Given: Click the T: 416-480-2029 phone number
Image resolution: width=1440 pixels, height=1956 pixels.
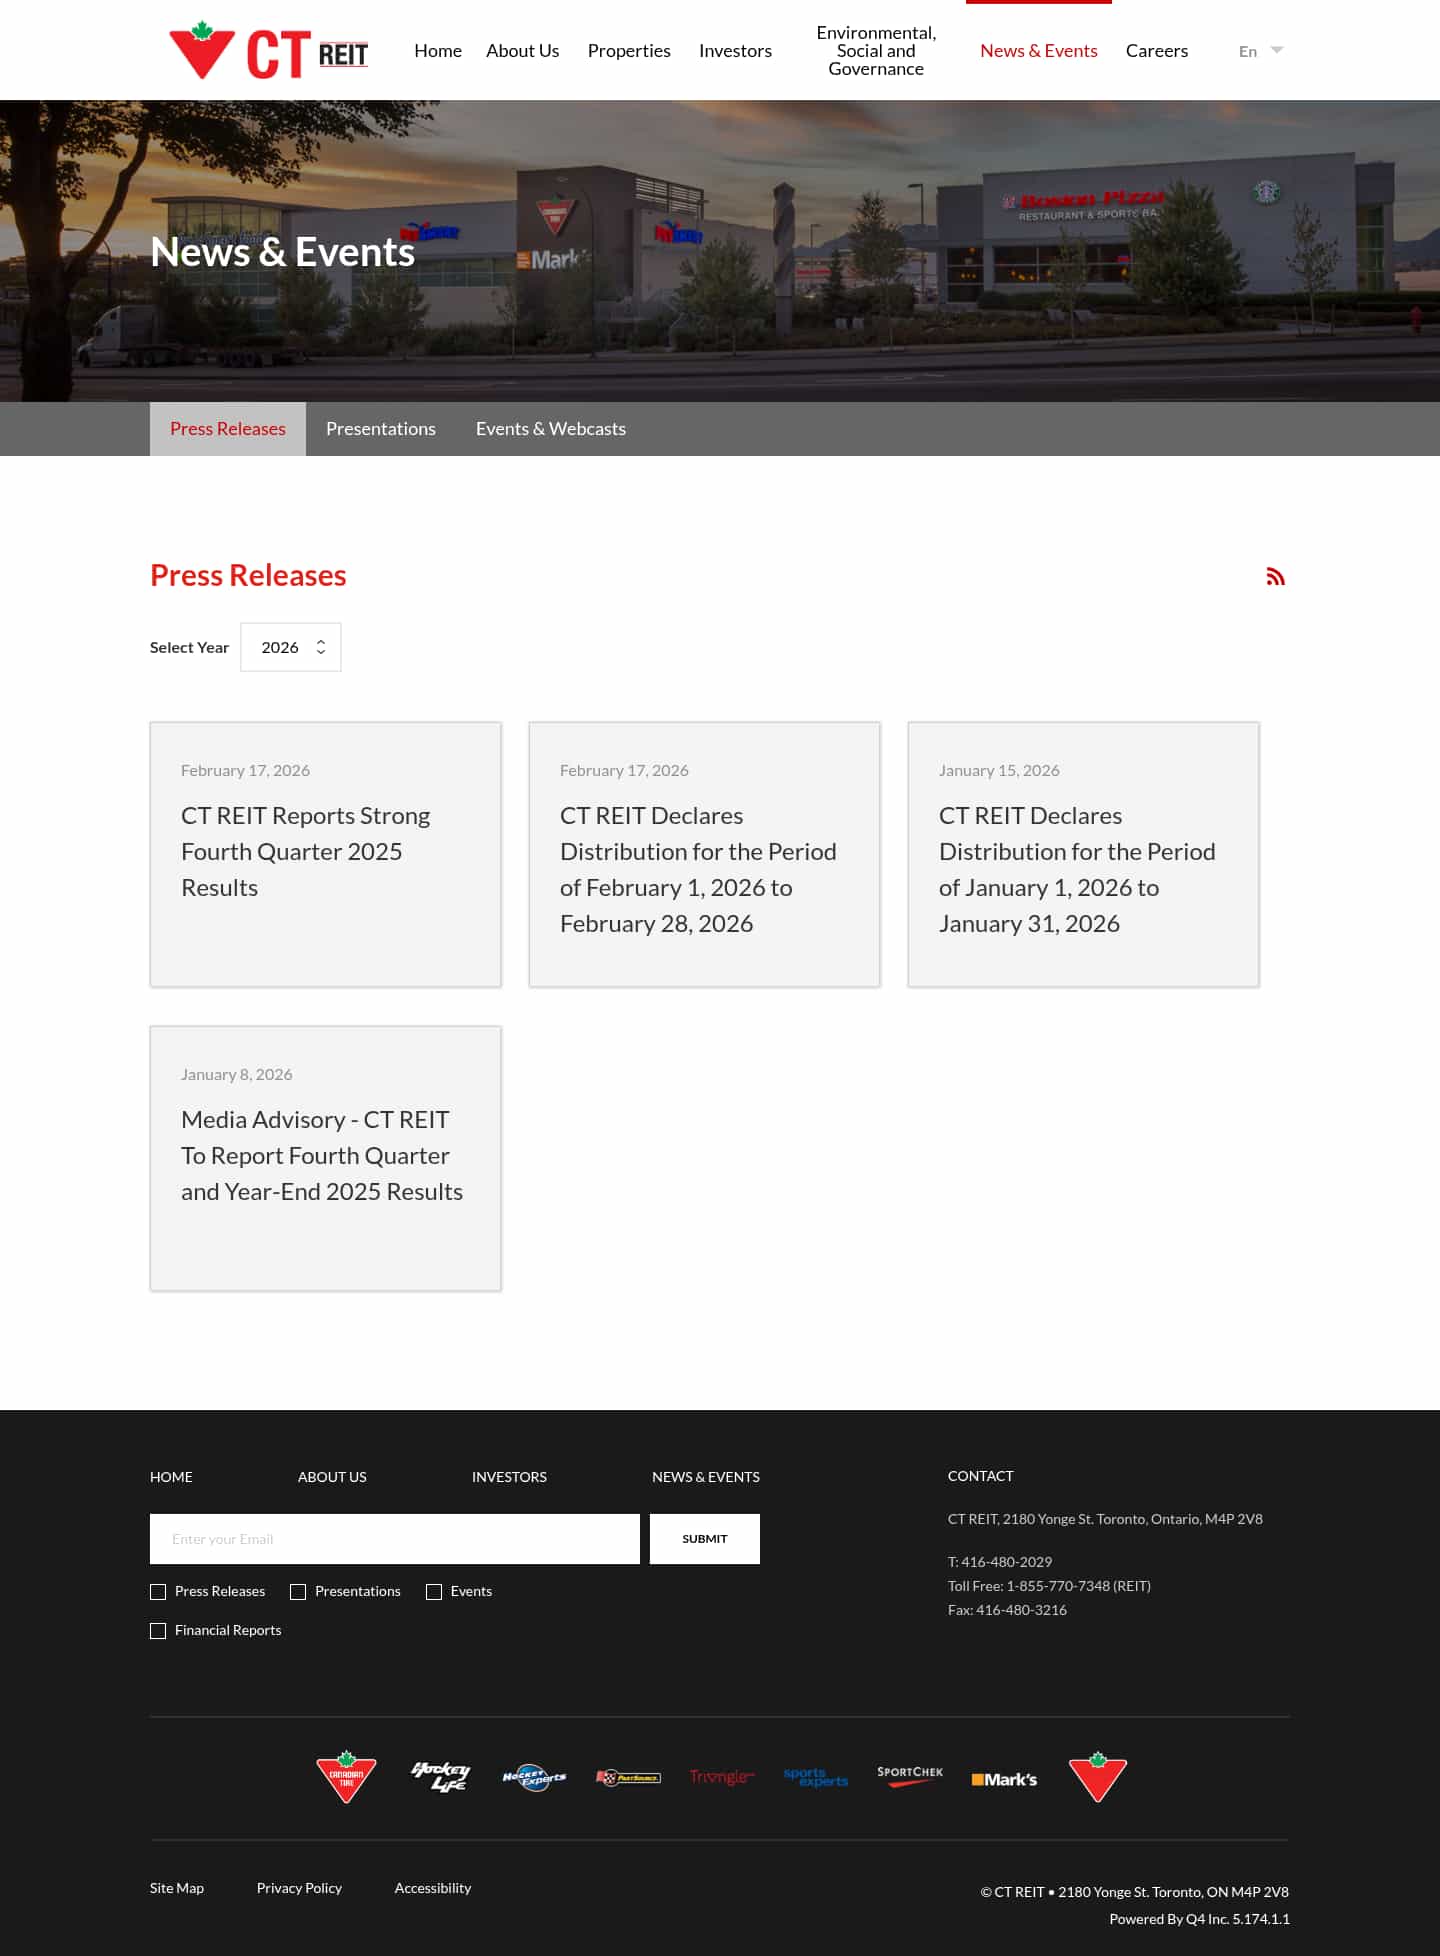Looking at the screenshot, I should [x=1000, y=1562].
